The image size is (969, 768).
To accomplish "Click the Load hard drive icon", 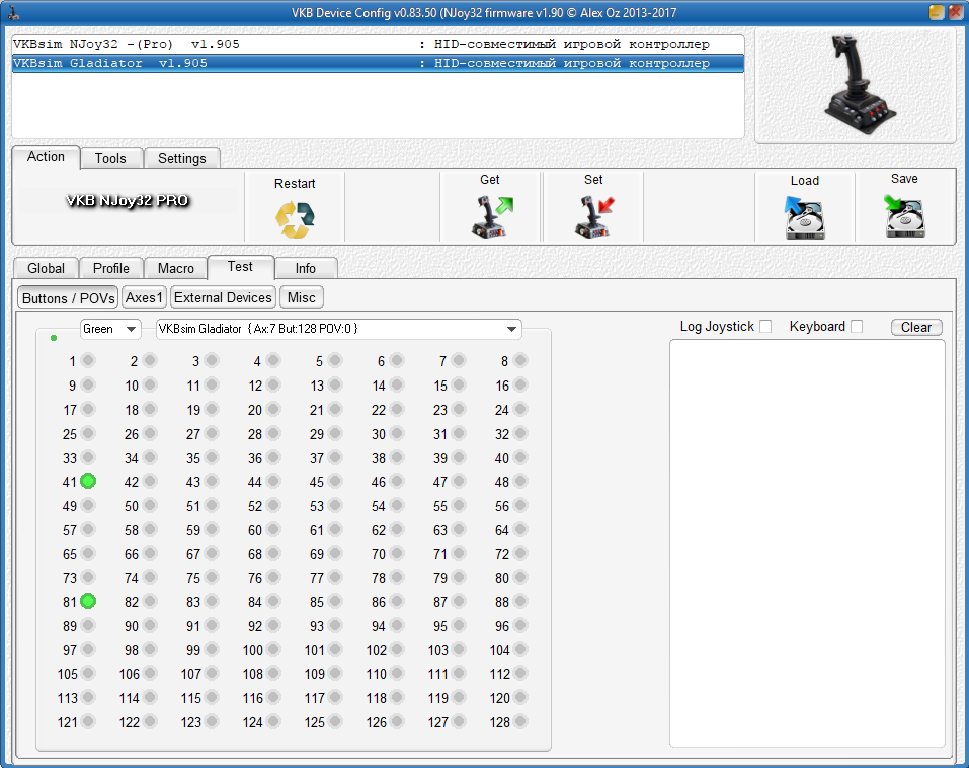I will [805, 217].
